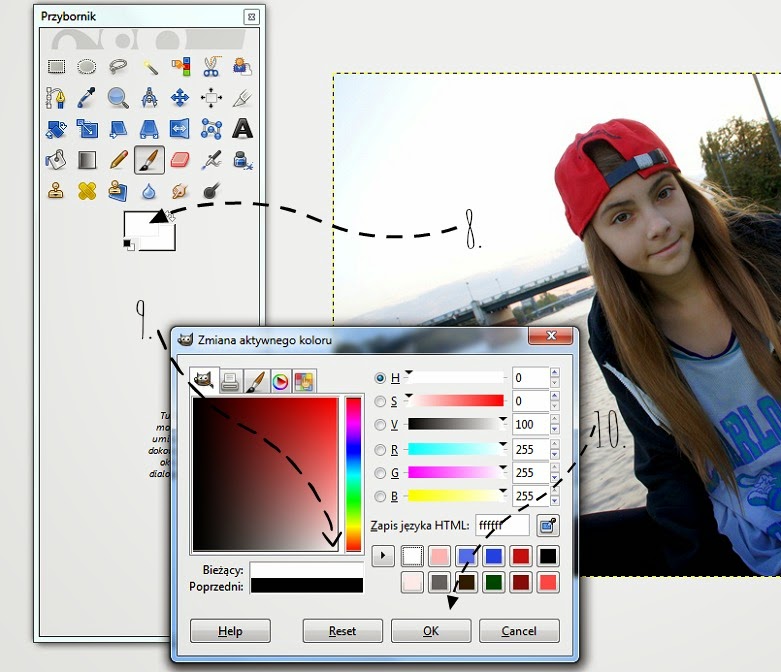Select the Paths tool
The image size is (781, 672).
click(x=56, y=98)
